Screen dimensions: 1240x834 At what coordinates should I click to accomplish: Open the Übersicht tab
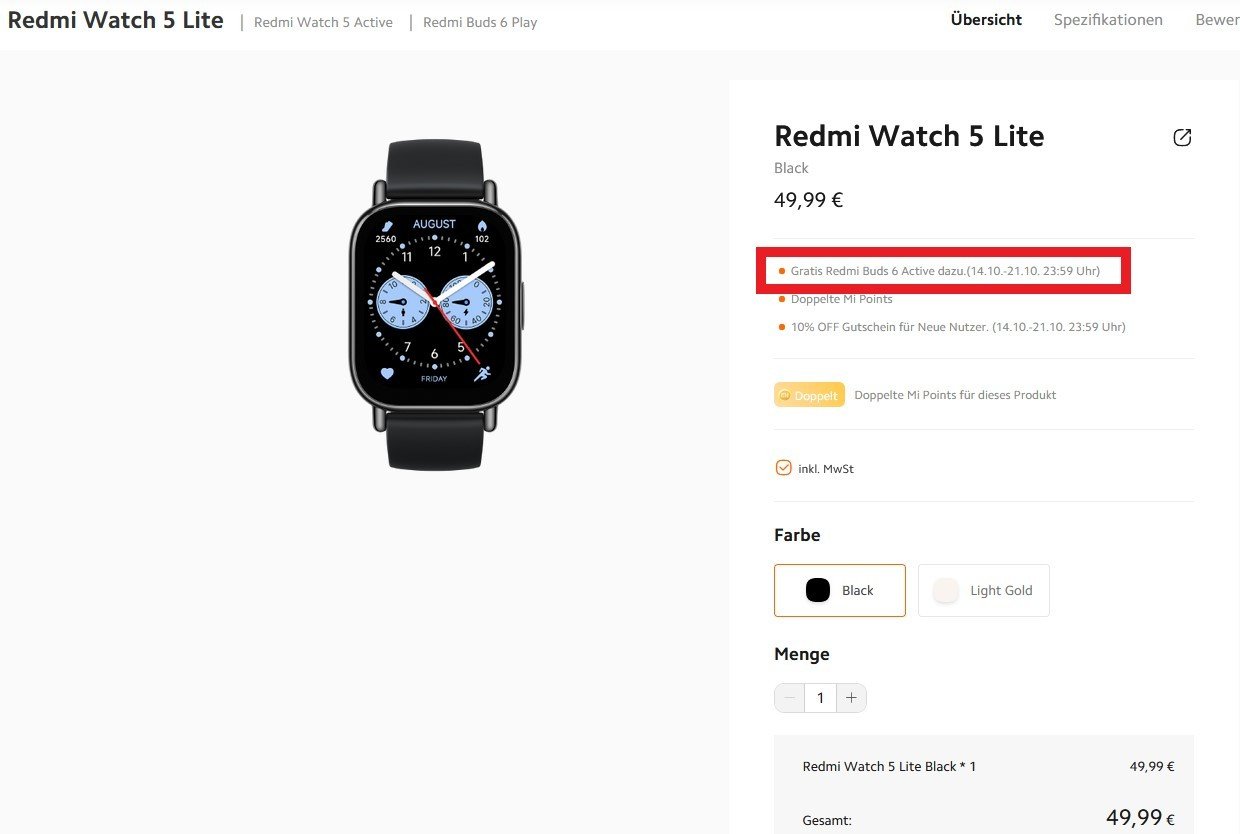click(986, 20)
